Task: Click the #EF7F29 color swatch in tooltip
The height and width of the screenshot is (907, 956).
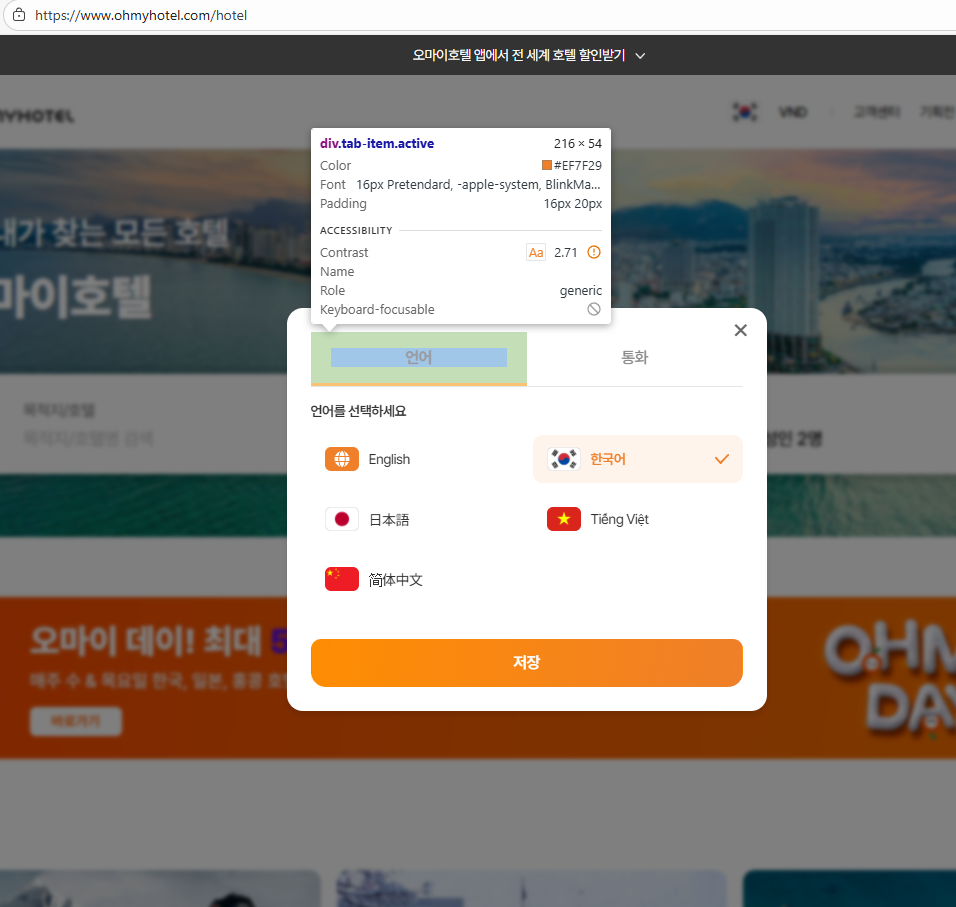Action: click(547, 165)
